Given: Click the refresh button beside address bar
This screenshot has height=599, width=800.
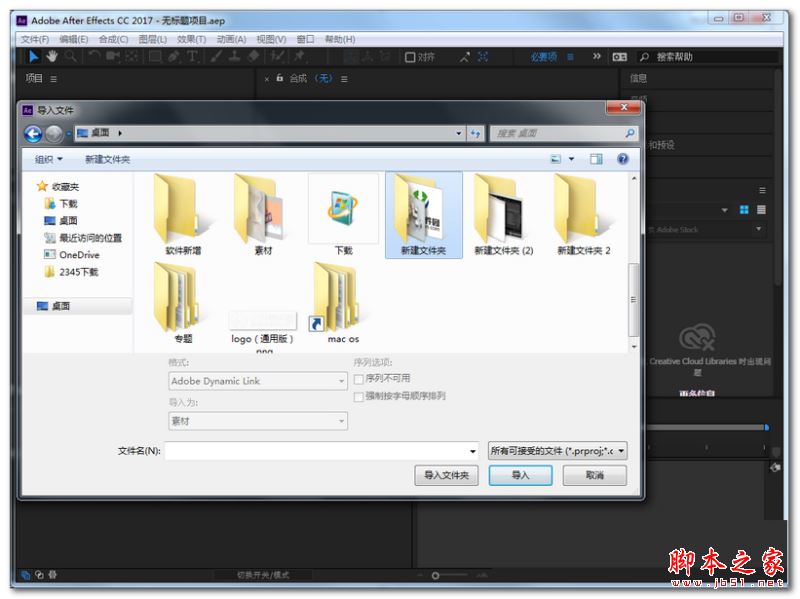Looking at the screenshot, I should (x=476, y=134).
